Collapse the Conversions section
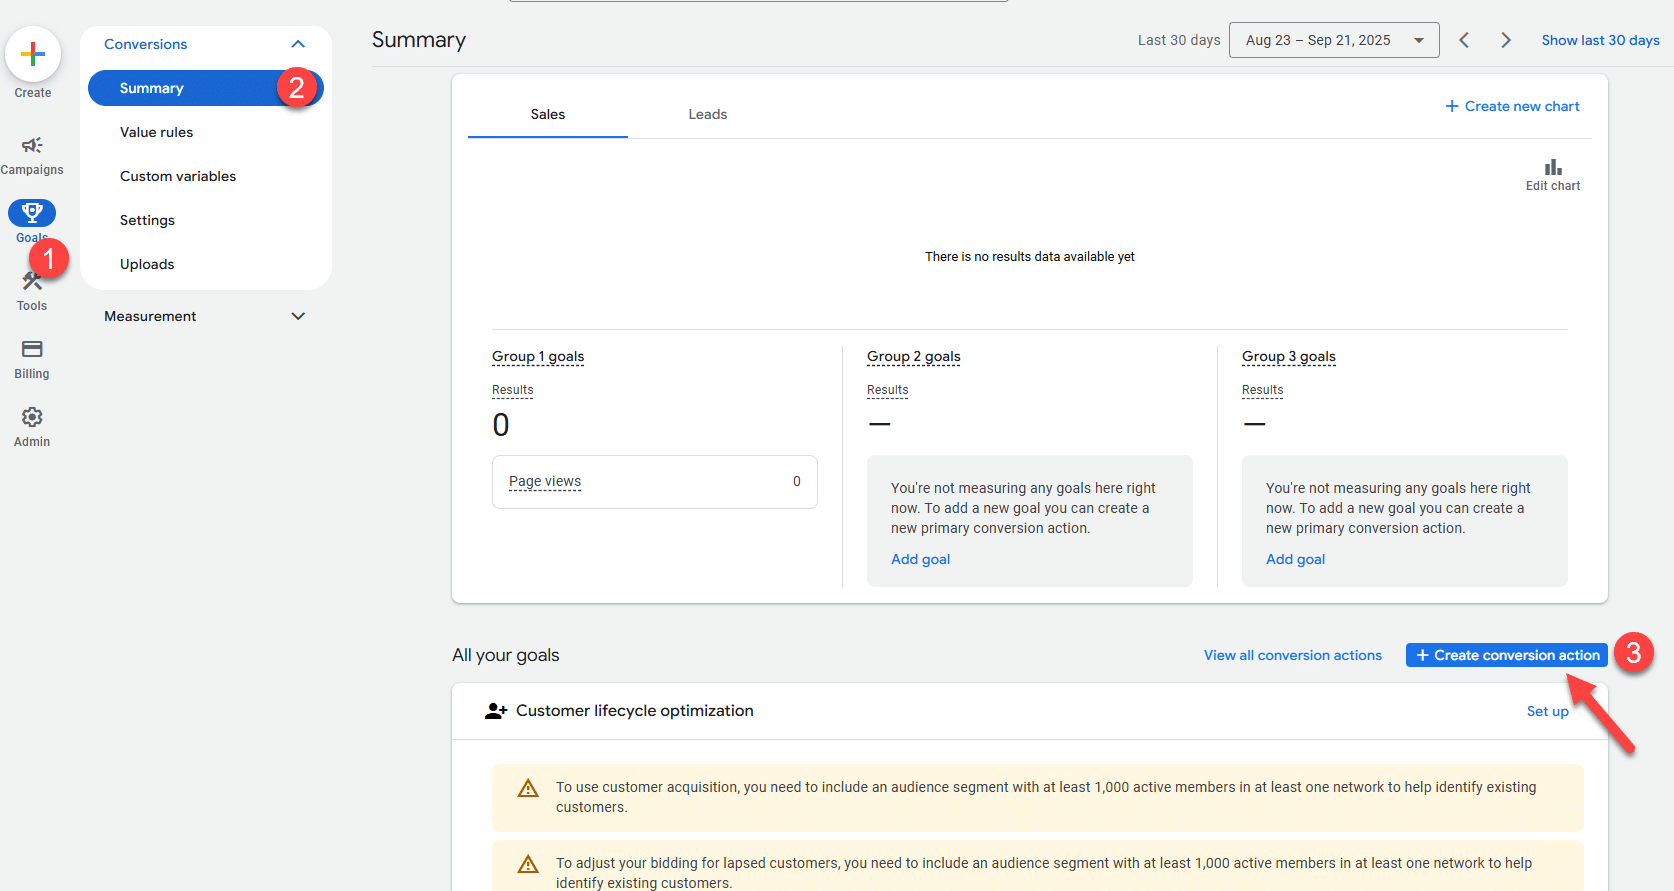The height and width of the screenshot is (891, 1674). pos(298,44)
